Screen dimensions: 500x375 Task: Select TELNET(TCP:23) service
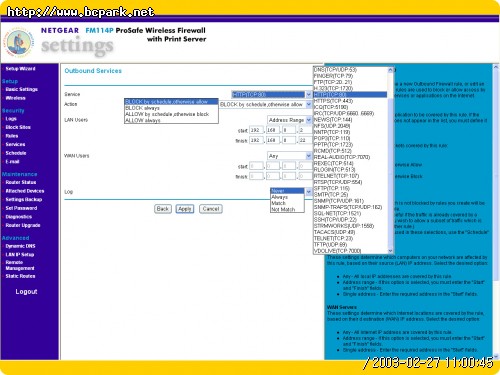tap(350, 238)
